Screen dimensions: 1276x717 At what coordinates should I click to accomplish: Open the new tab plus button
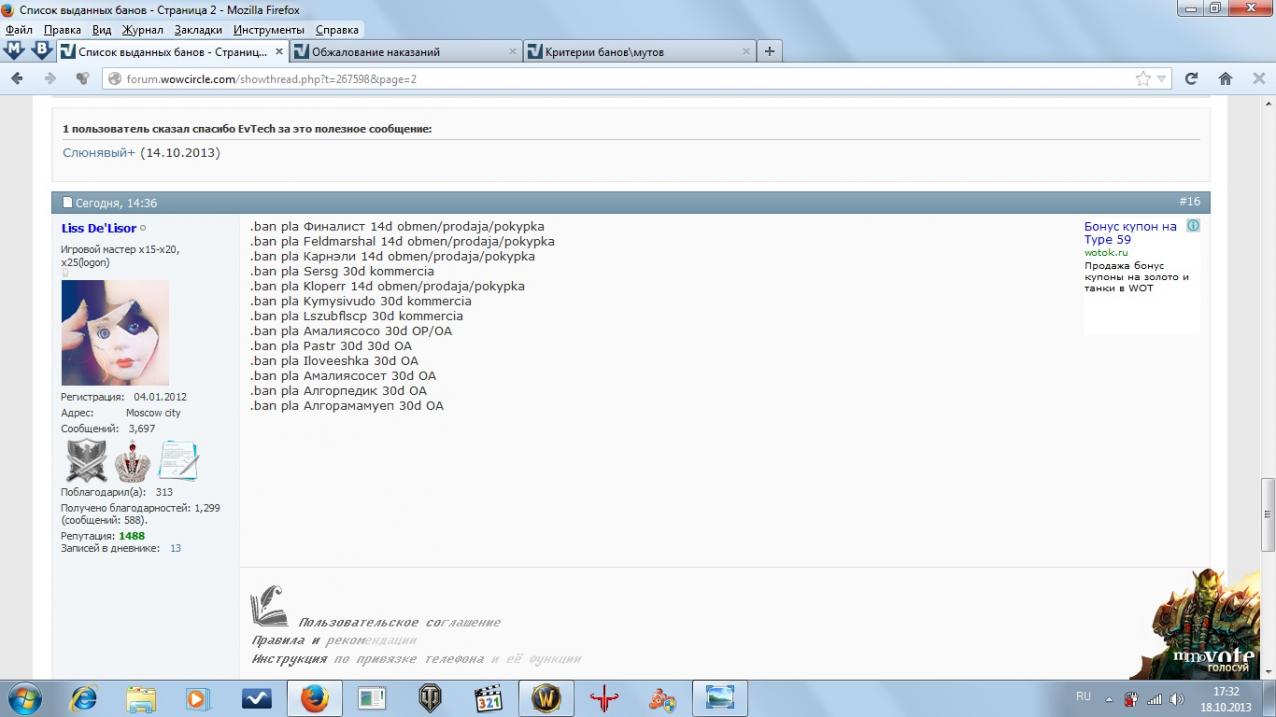click(x=769, y=51)
